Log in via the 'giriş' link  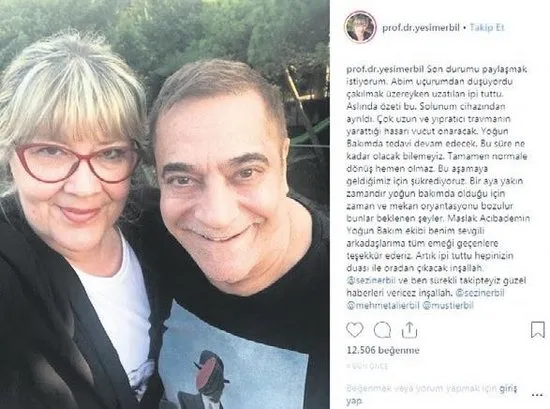[508, 388]
